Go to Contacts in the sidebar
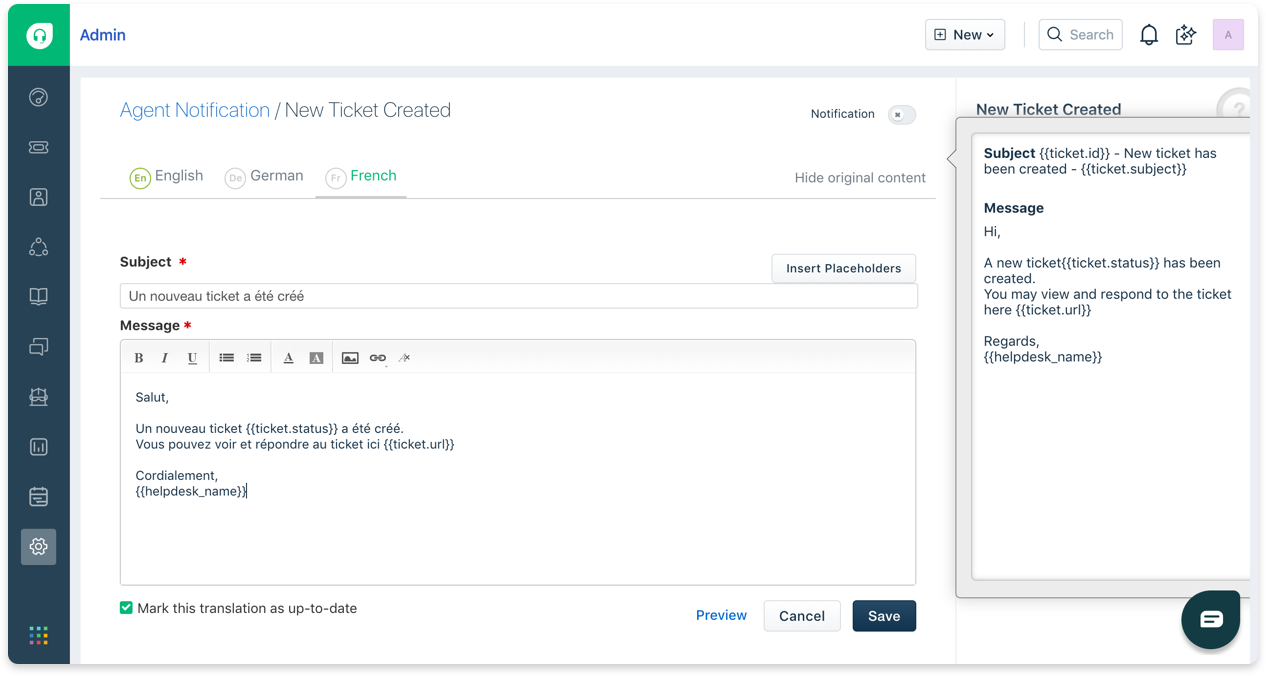 pyautogui.click(x=38, y=197)
